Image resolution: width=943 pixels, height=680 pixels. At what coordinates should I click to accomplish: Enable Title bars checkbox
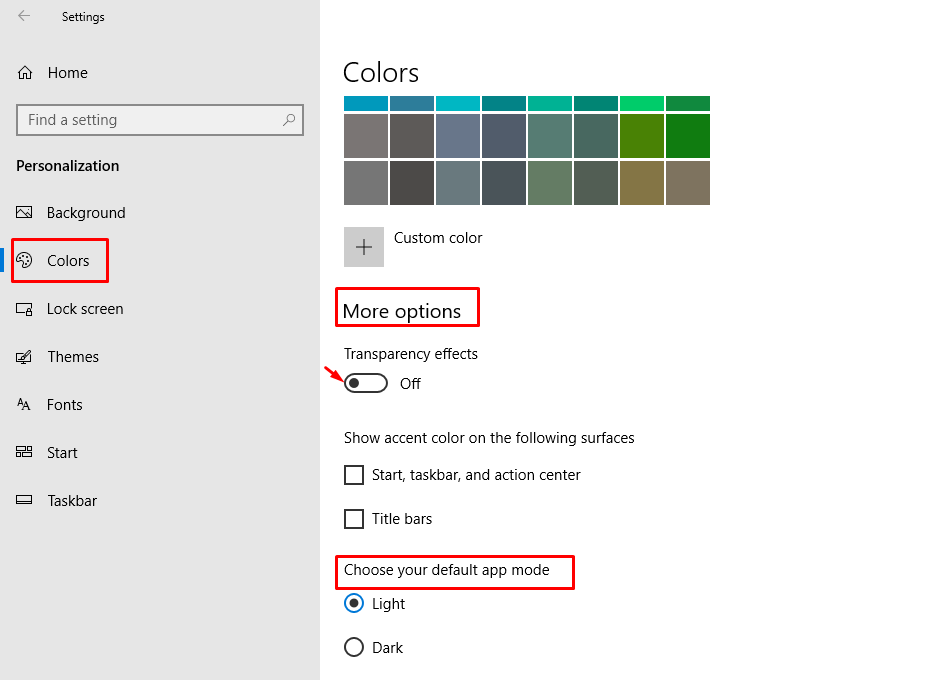[354, 519]
